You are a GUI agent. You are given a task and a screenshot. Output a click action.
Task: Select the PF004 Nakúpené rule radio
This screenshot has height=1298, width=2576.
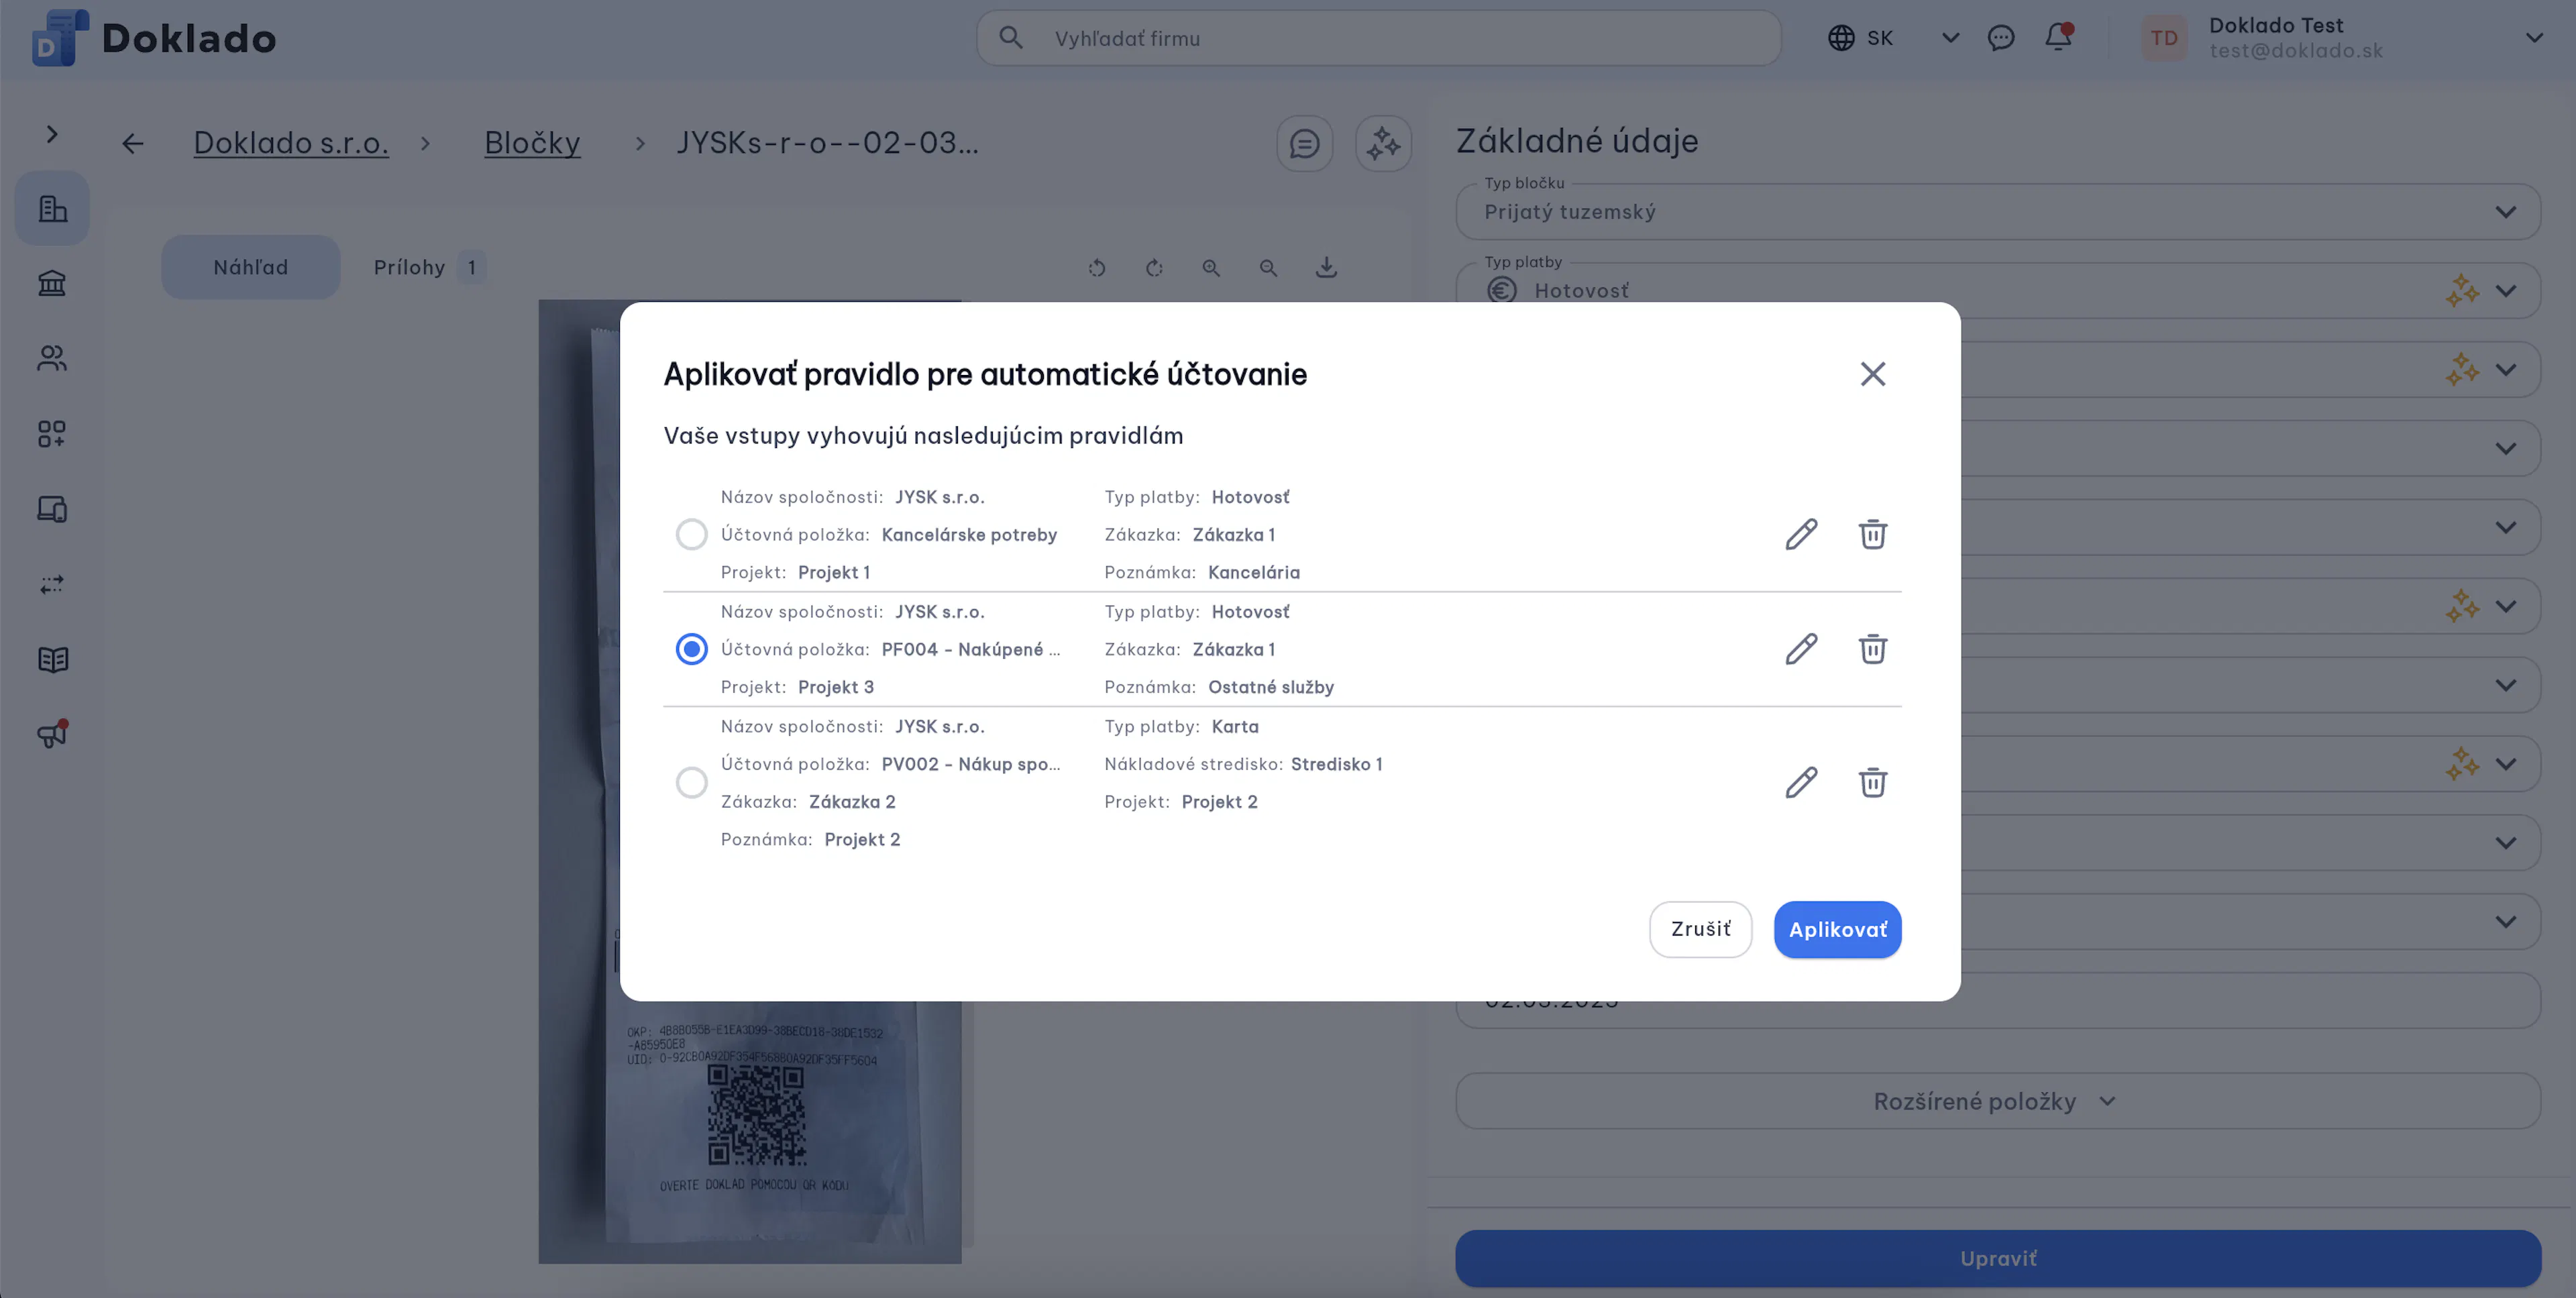[x=691, y=649]
